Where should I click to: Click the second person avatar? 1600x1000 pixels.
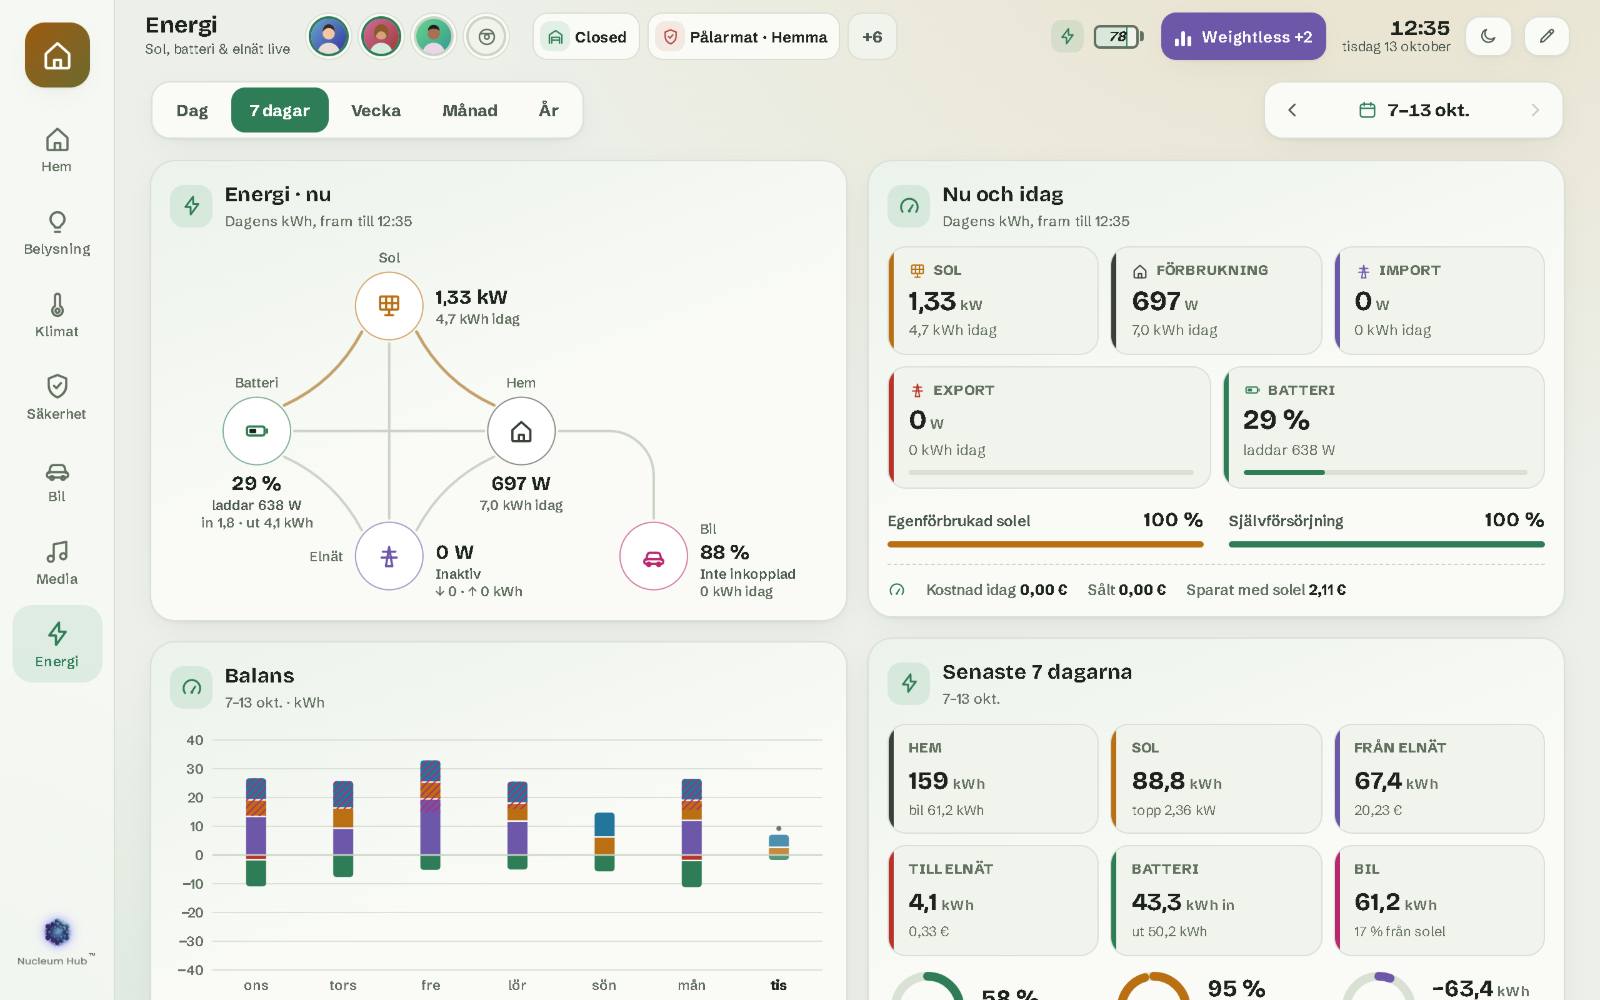pos(381,37)
